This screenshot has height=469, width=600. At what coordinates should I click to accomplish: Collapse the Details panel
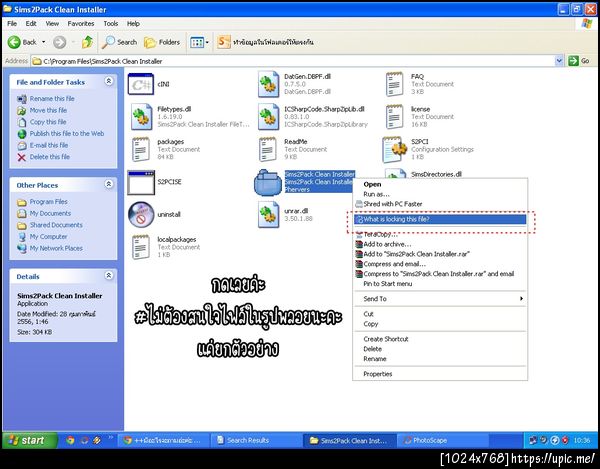[x=109, y=275]
